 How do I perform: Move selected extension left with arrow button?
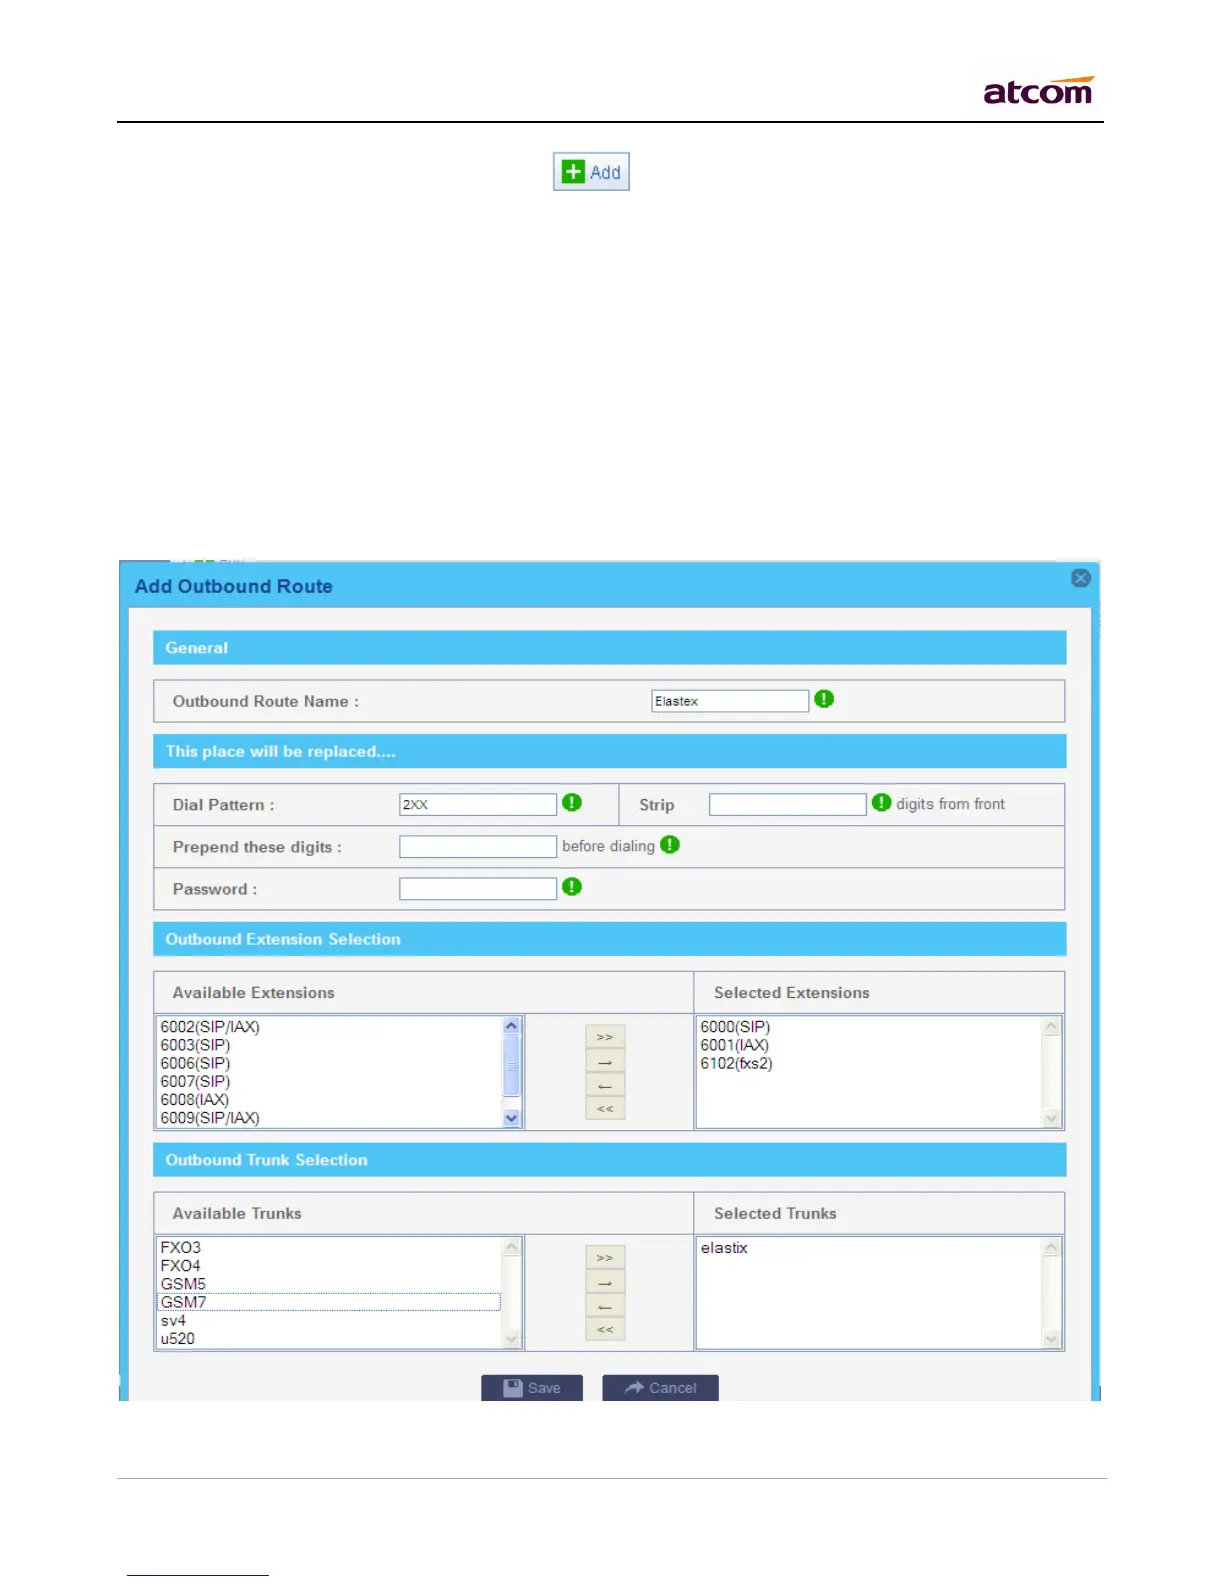click(x=605, y=1085)
